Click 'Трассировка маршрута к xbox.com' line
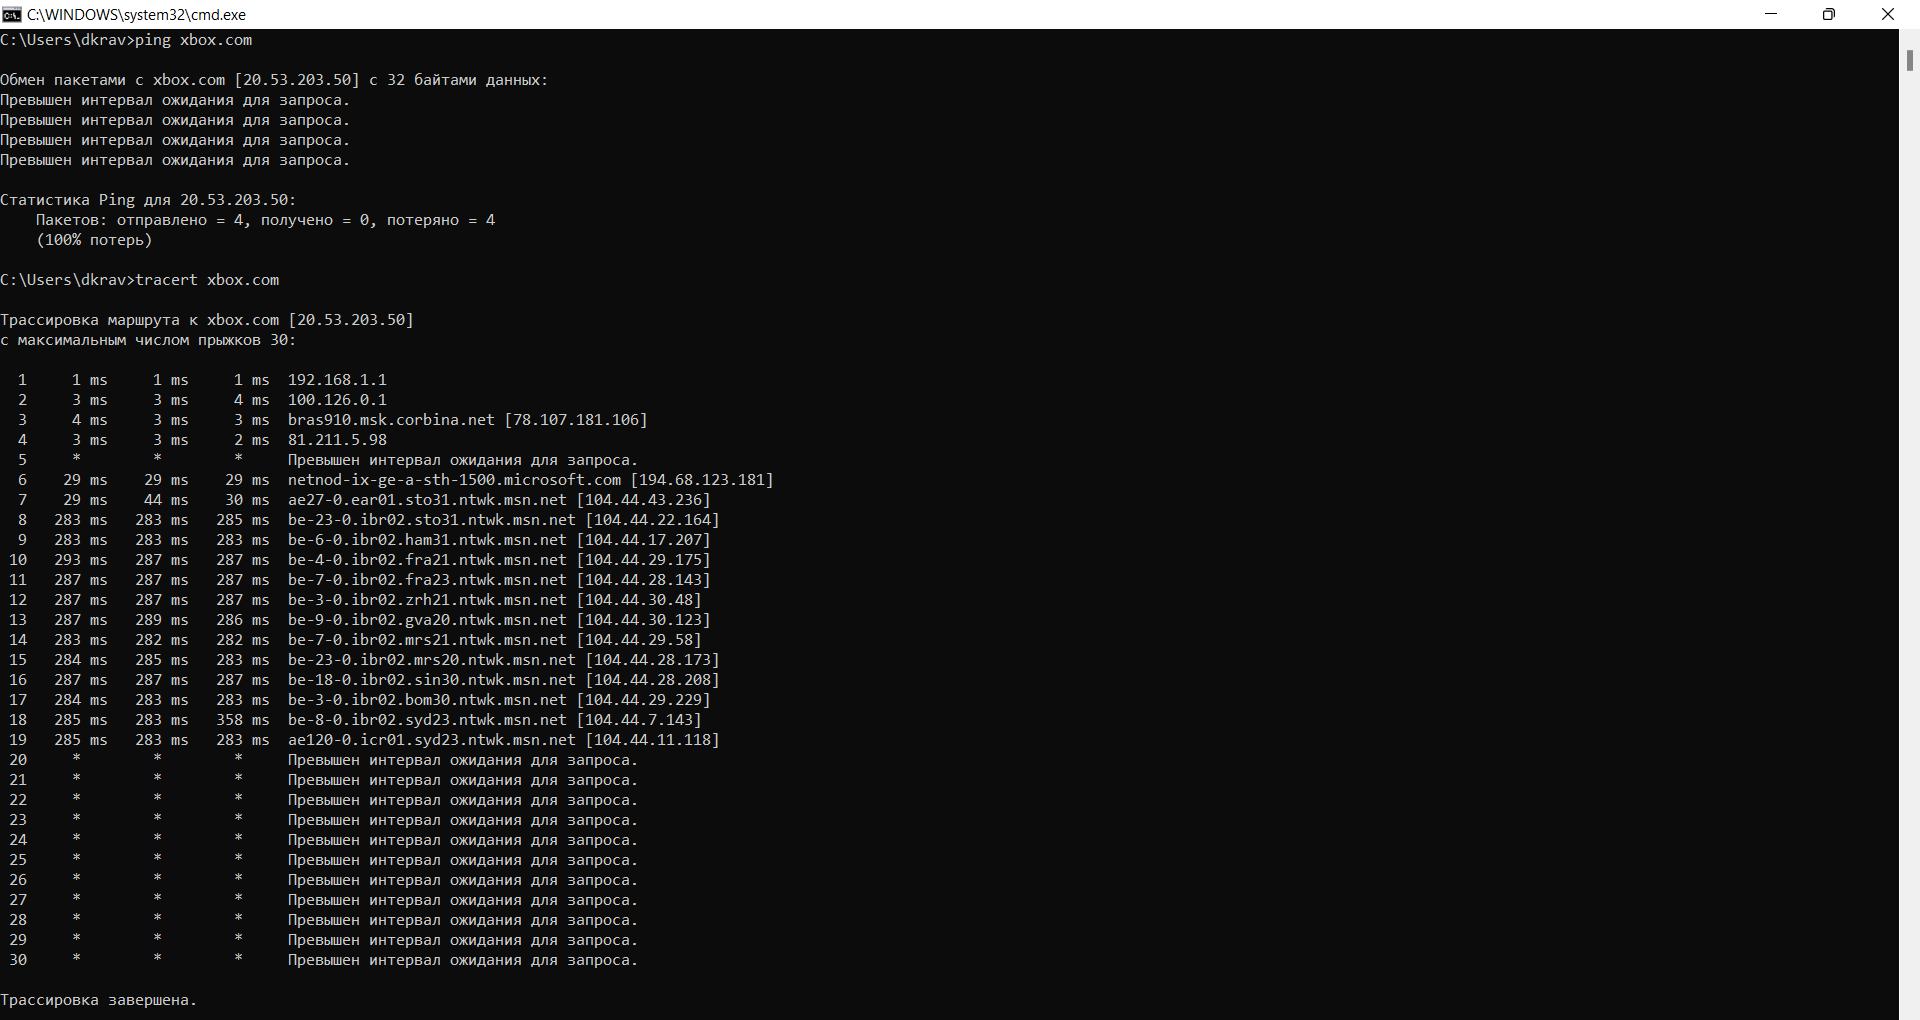The width and height of the screenshot is (1920, 1020). click(207, 320)
